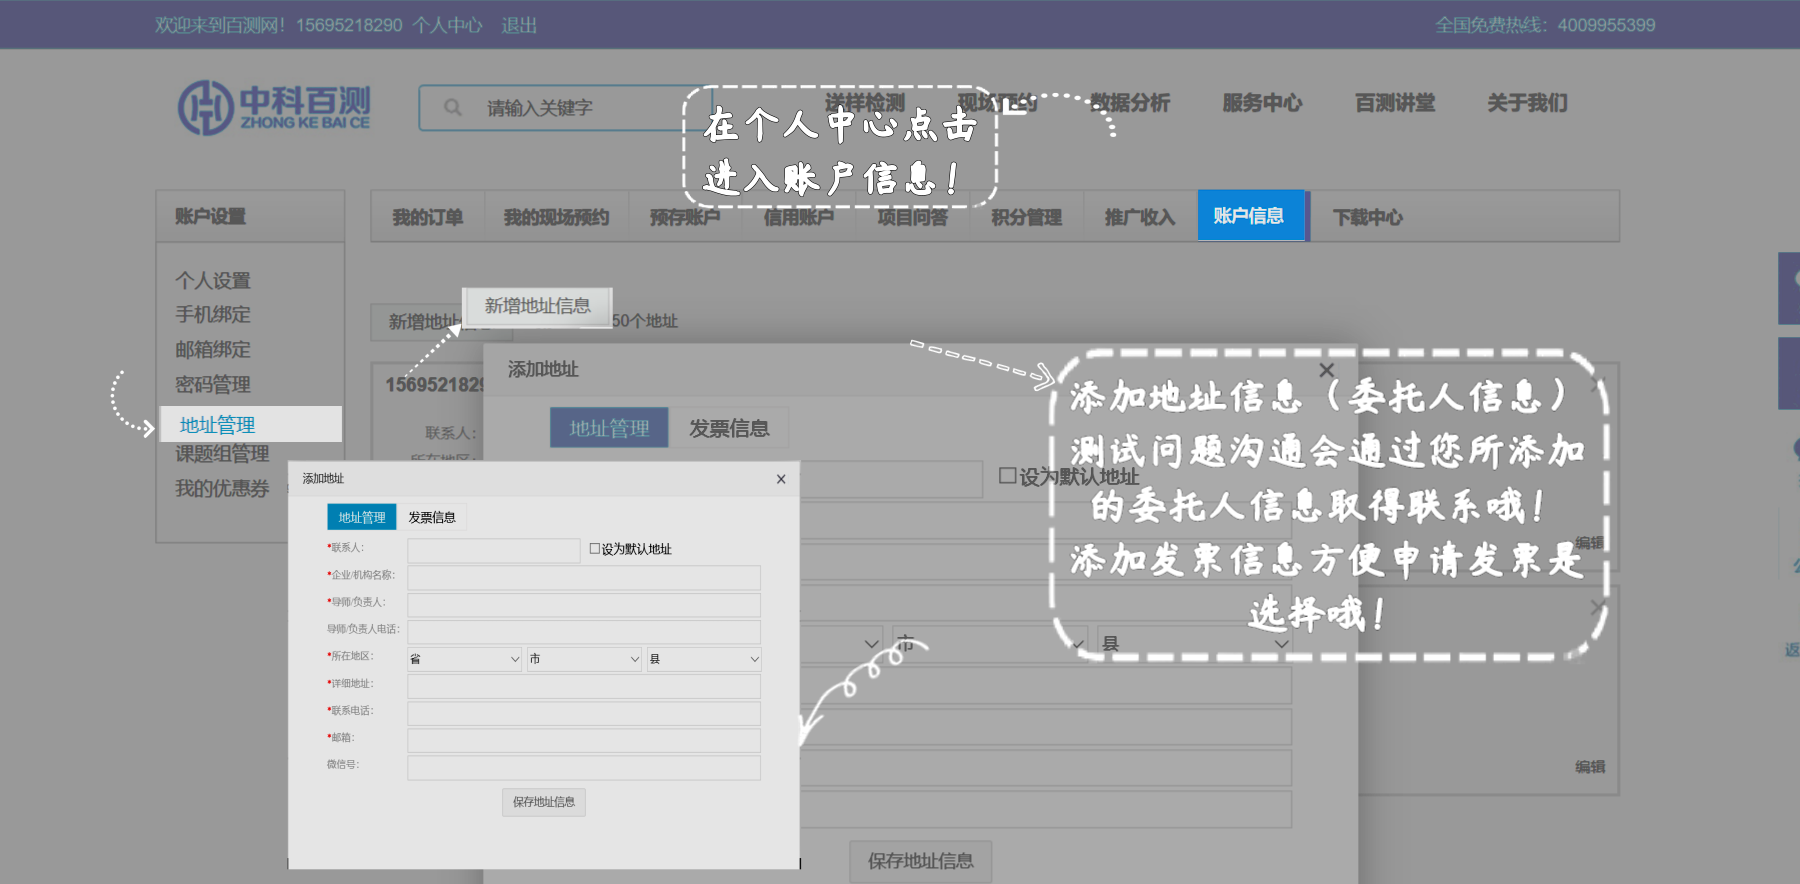Tick 设为默认地址 checkbox in large dialog

click(x=1008, y=476)
